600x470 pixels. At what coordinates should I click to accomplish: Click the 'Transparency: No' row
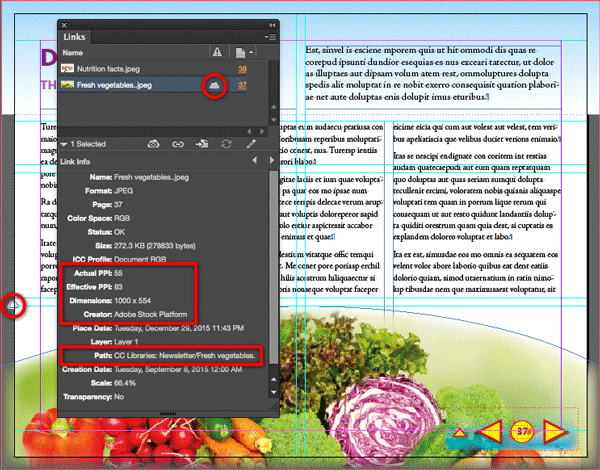93,397
